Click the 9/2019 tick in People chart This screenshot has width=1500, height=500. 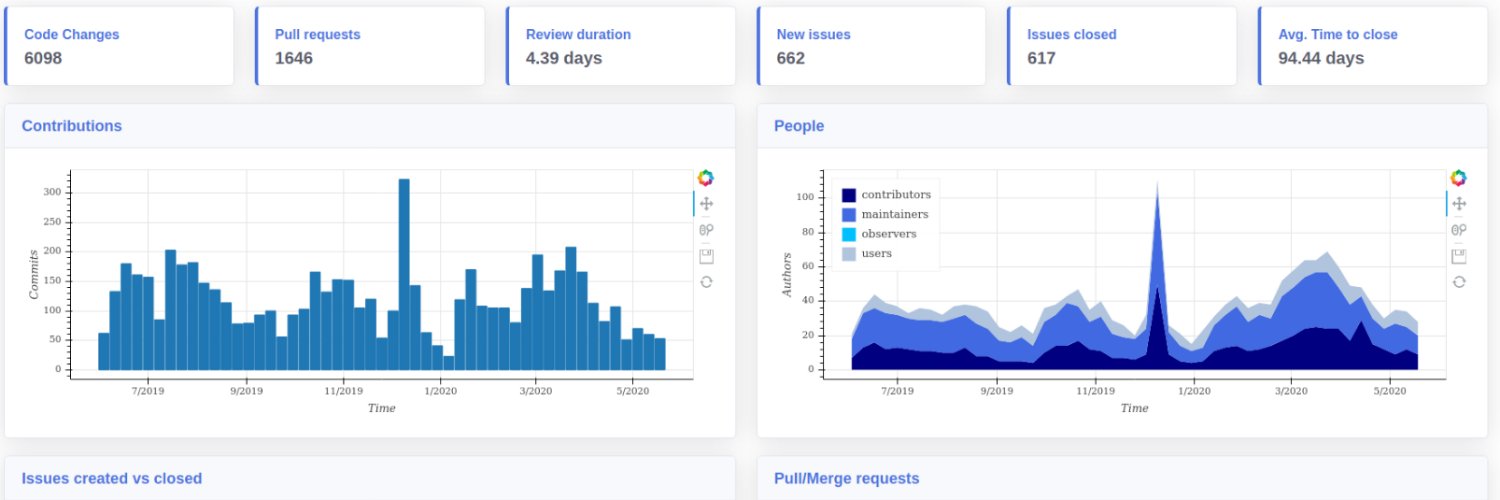(x=997, y=391)
